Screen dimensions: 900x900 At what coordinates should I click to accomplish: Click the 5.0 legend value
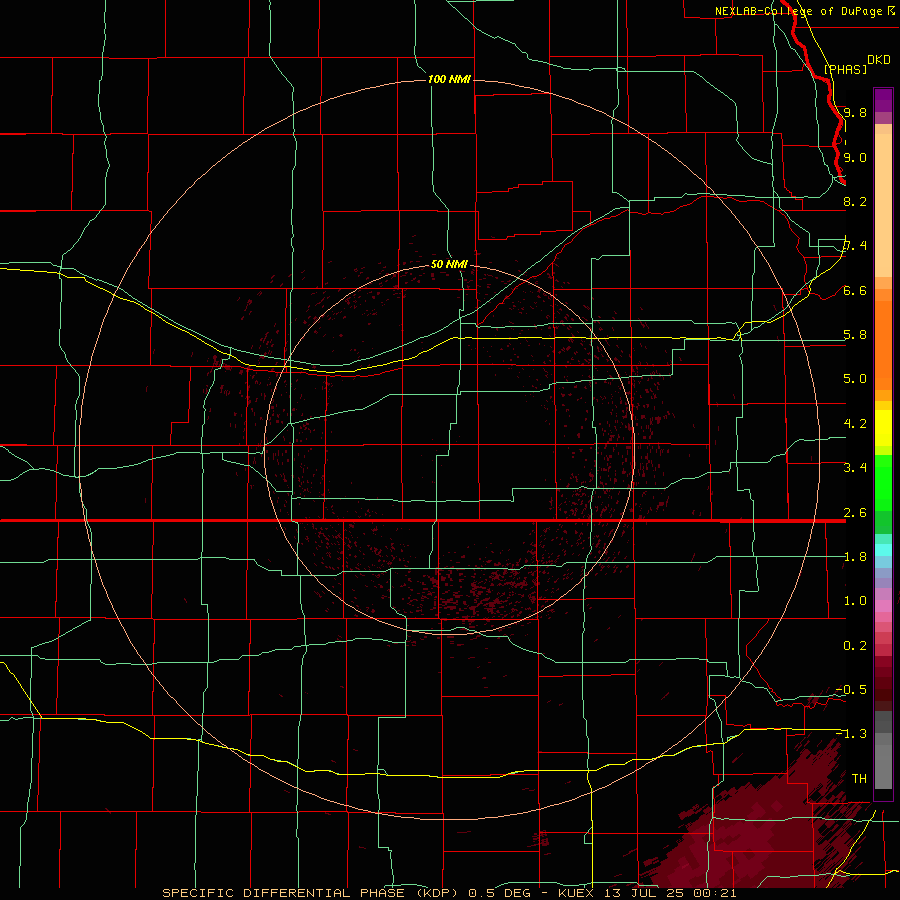pos(855,379)
